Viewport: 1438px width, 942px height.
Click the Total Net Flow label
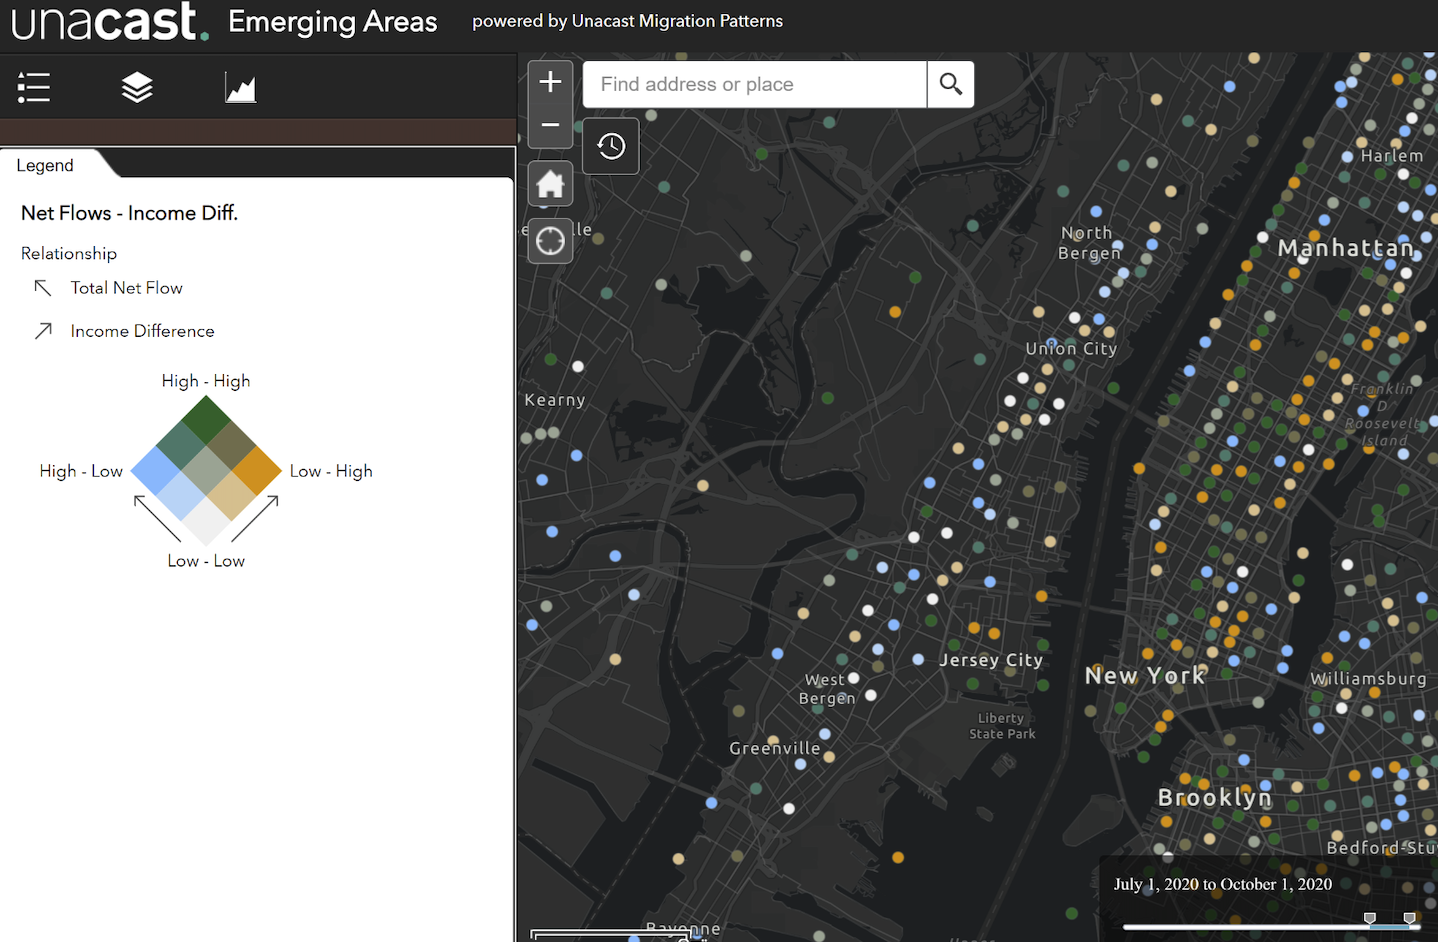pyautogui.click(x=127, y=288)
